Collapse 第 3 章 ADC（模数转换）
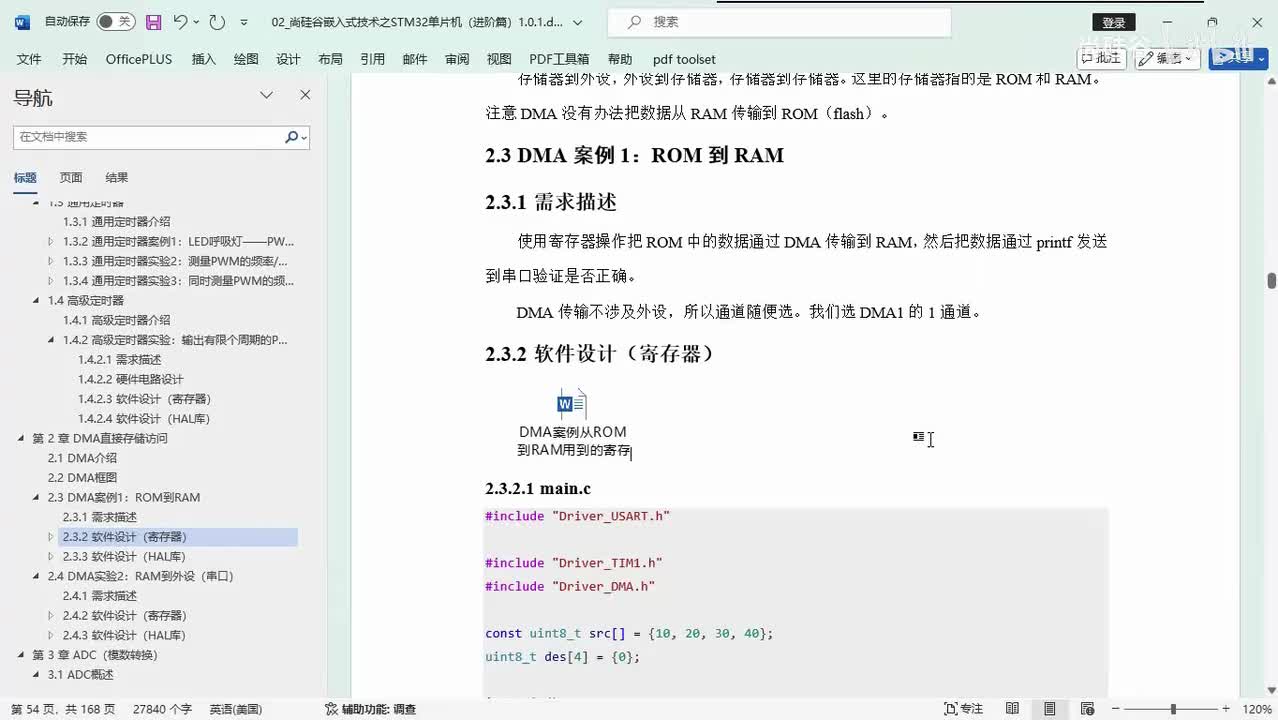Screen dimensions: 1278x720 pyautogui.click(x=21, y=655)
